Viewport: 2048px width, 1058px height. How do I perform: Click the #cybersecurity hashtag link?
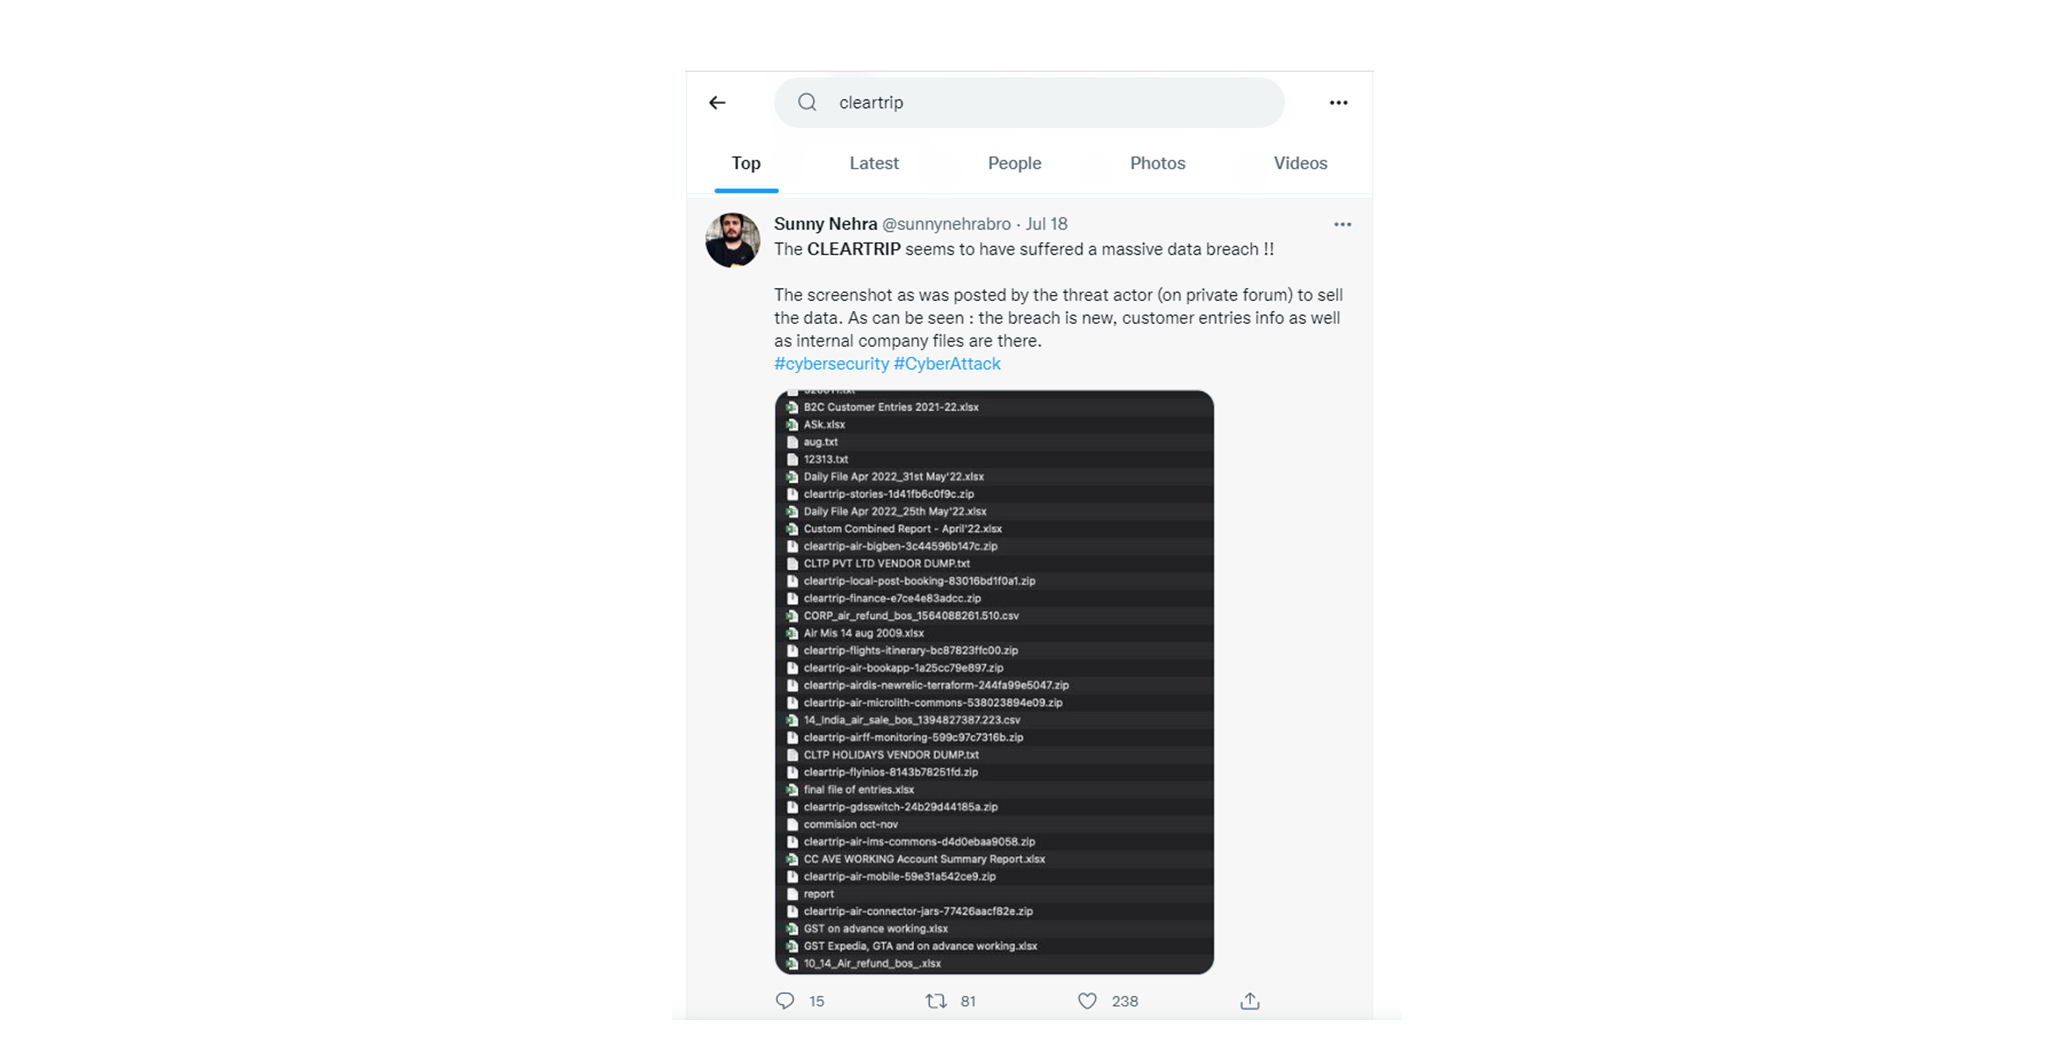point(831,364)
